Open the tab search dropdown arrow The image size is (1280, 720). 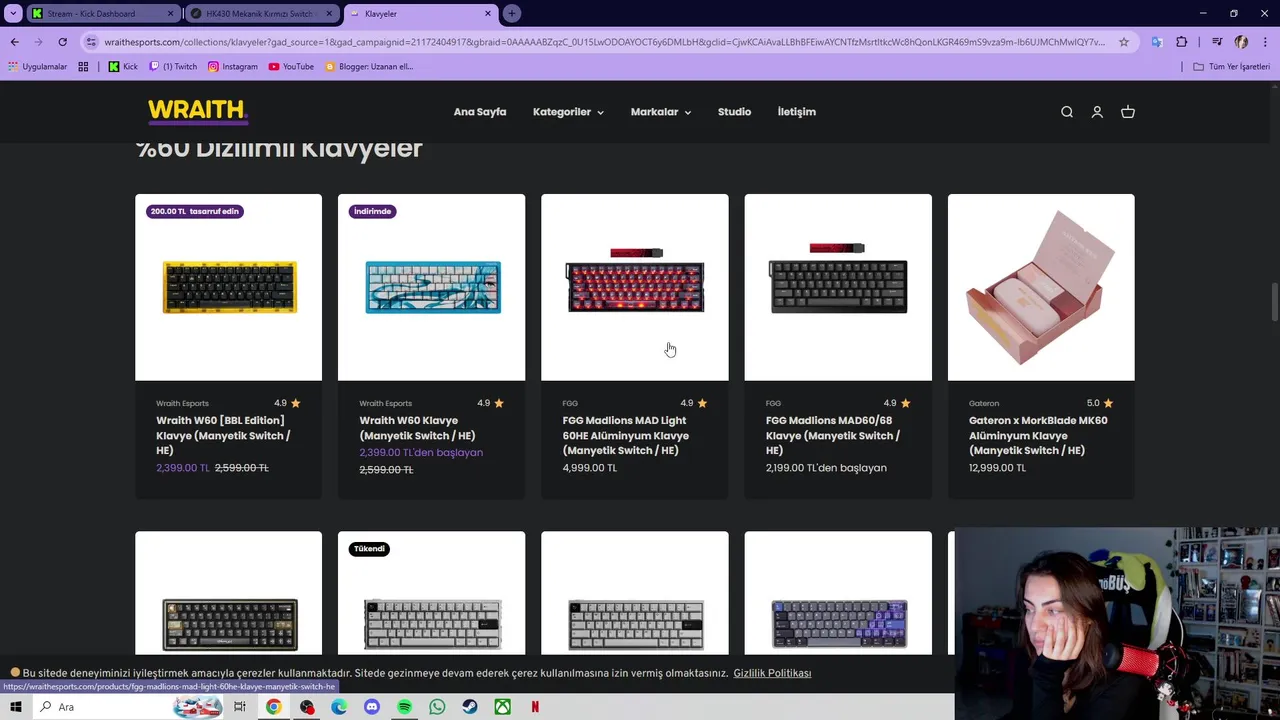click(13, 13)
